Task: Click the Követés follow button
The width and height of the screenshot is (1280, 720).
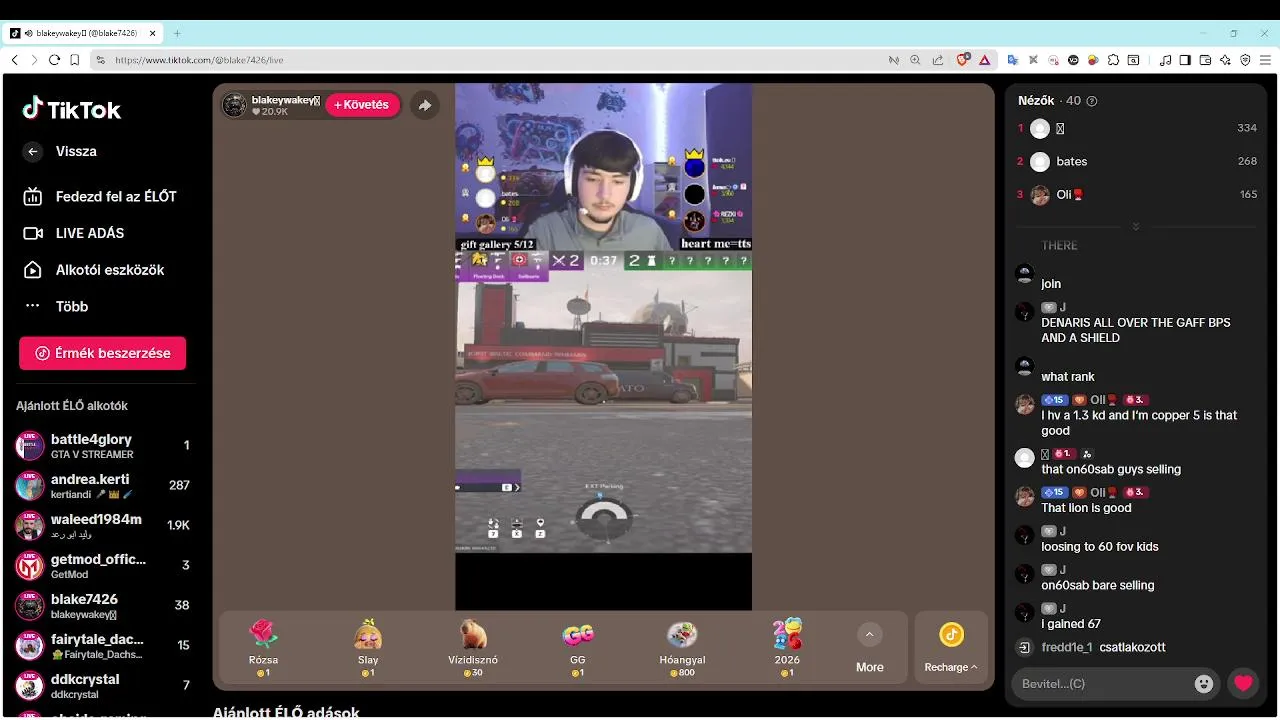Action: [x=362, y=105]
